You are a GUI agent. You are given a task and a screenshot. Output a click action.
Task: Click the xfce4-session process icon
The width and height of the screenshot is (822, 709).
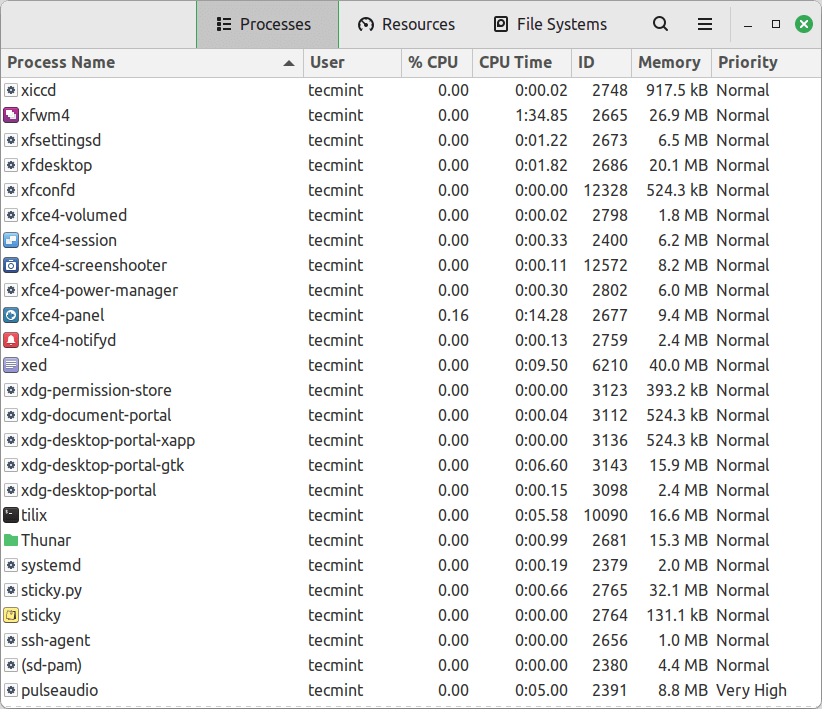11,240
